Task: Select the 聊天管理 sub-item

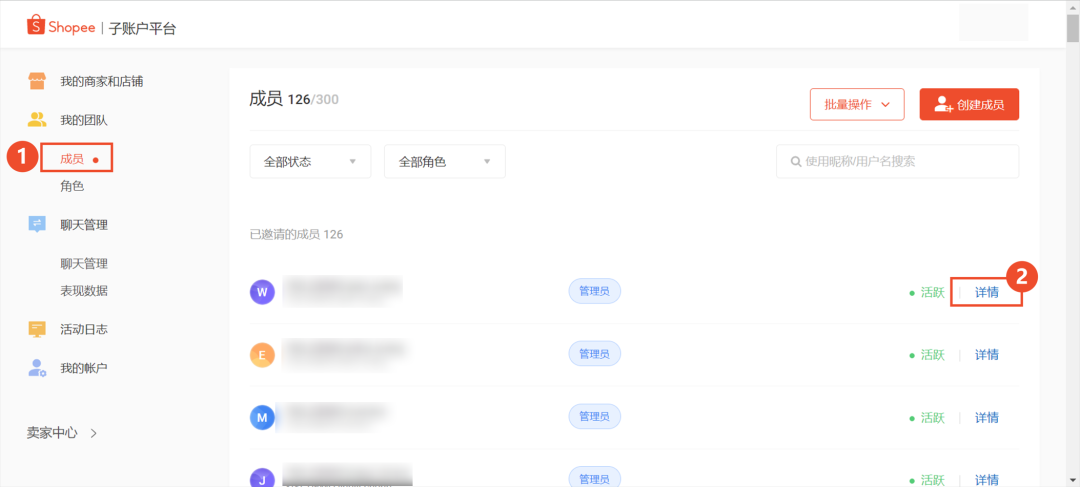Action: click(x=83, y=264)
